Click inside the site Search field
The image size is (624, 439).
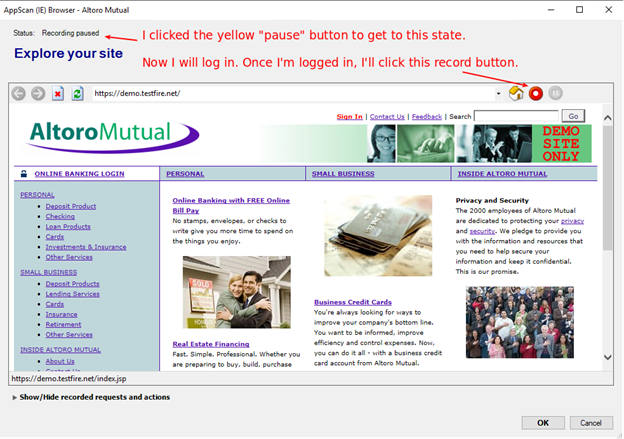click(x=516, y=117)
